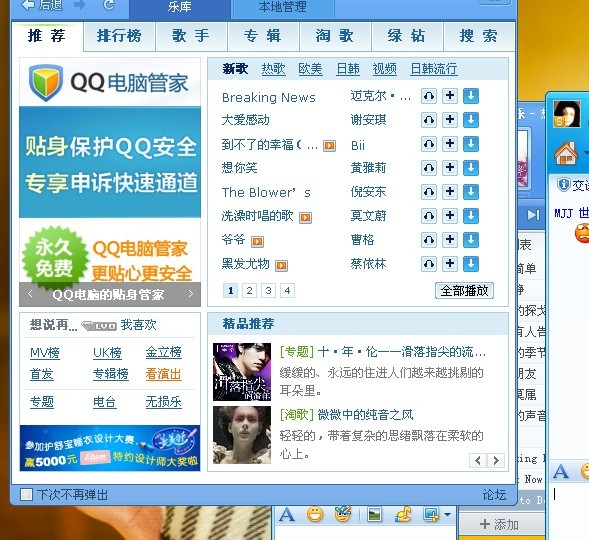Open screenshot tool dropdown arrow
The width and height of the screenshot is (589, 540).
tap(447, 514)
